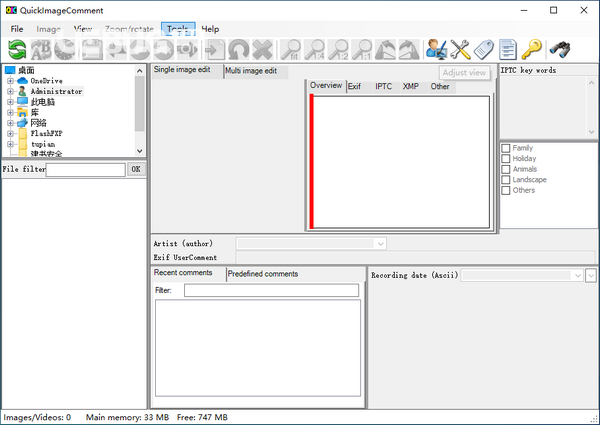This screenshot has height=425, width=600.
Task: Click the green refresh folder icon
Action: pyautogui.click(x=17, y=50)
